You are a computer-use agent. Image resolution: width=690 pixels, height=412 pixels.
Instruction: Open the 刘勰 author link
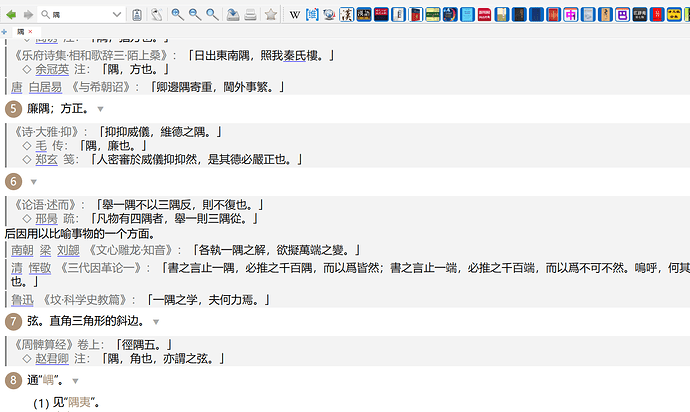(x=68, y=250)
